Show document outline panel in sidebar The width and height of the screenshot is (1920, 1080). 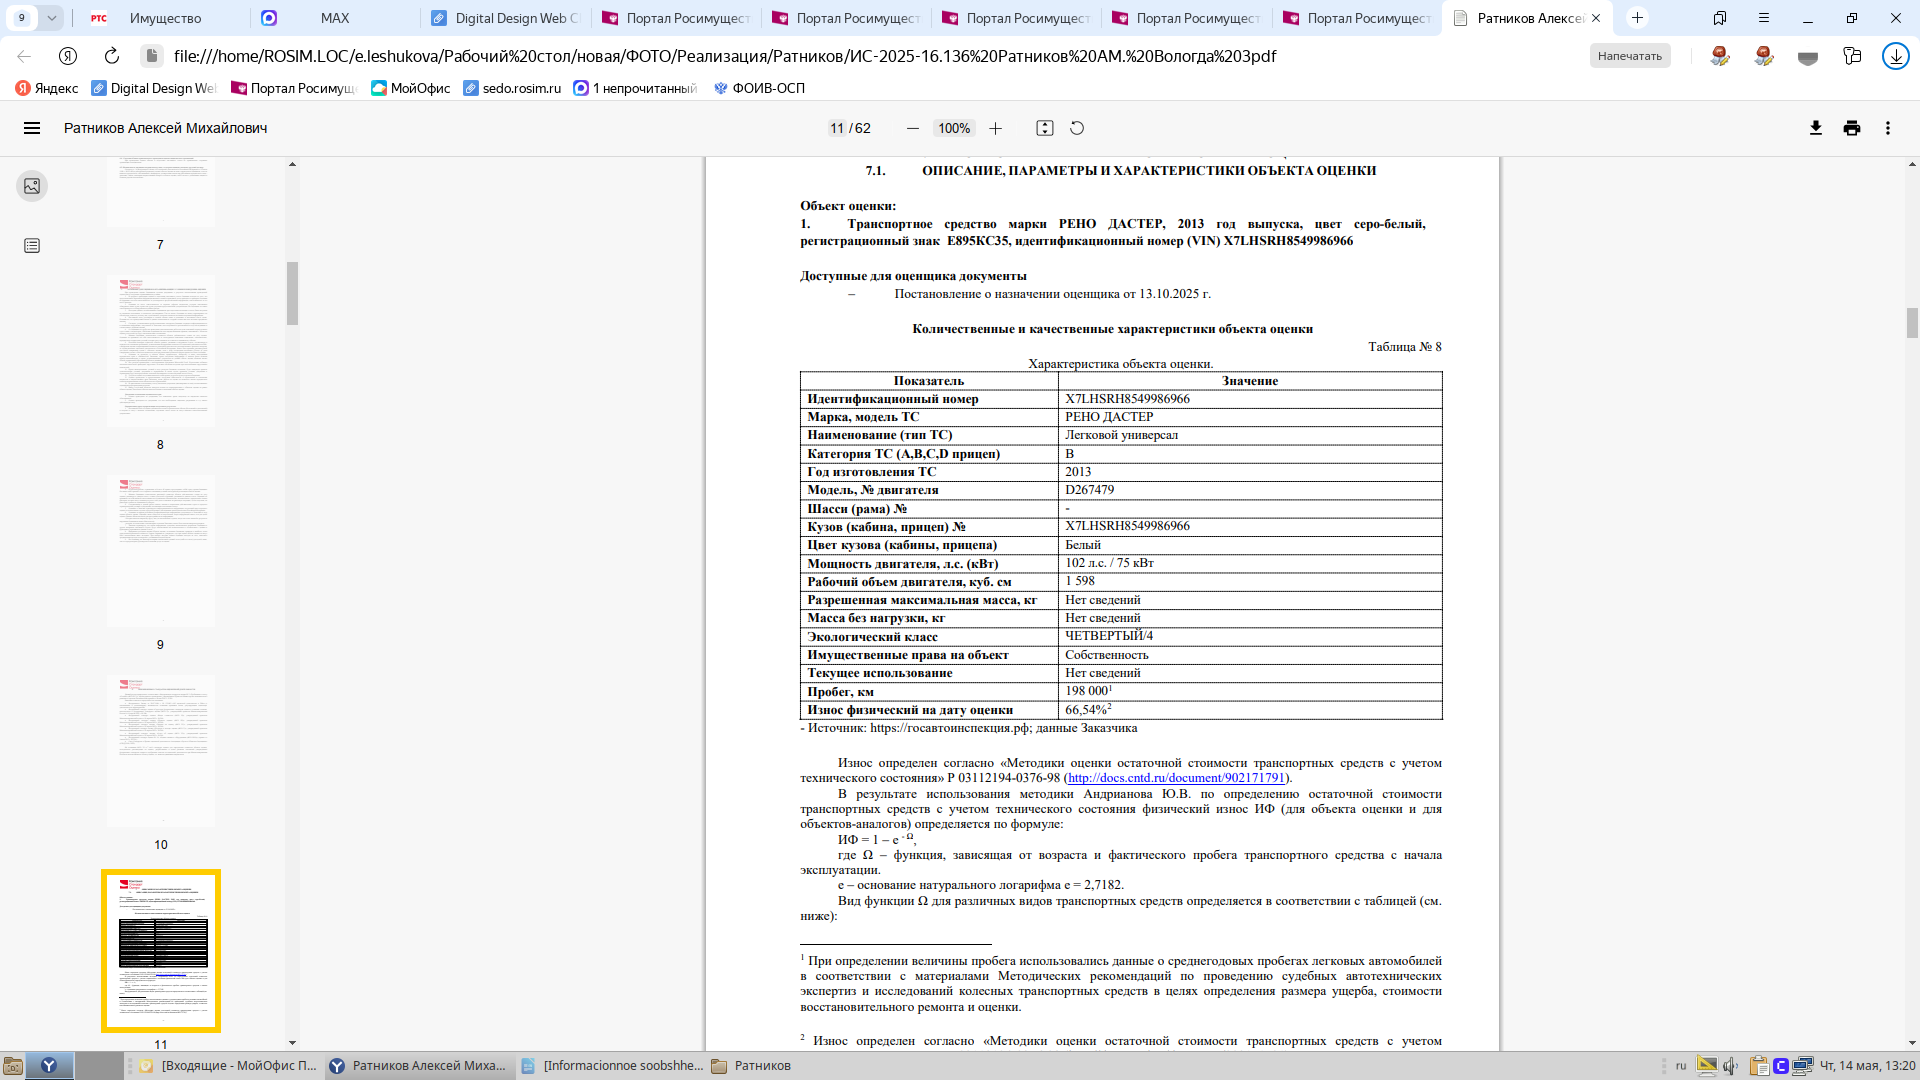tap(32, 246)
